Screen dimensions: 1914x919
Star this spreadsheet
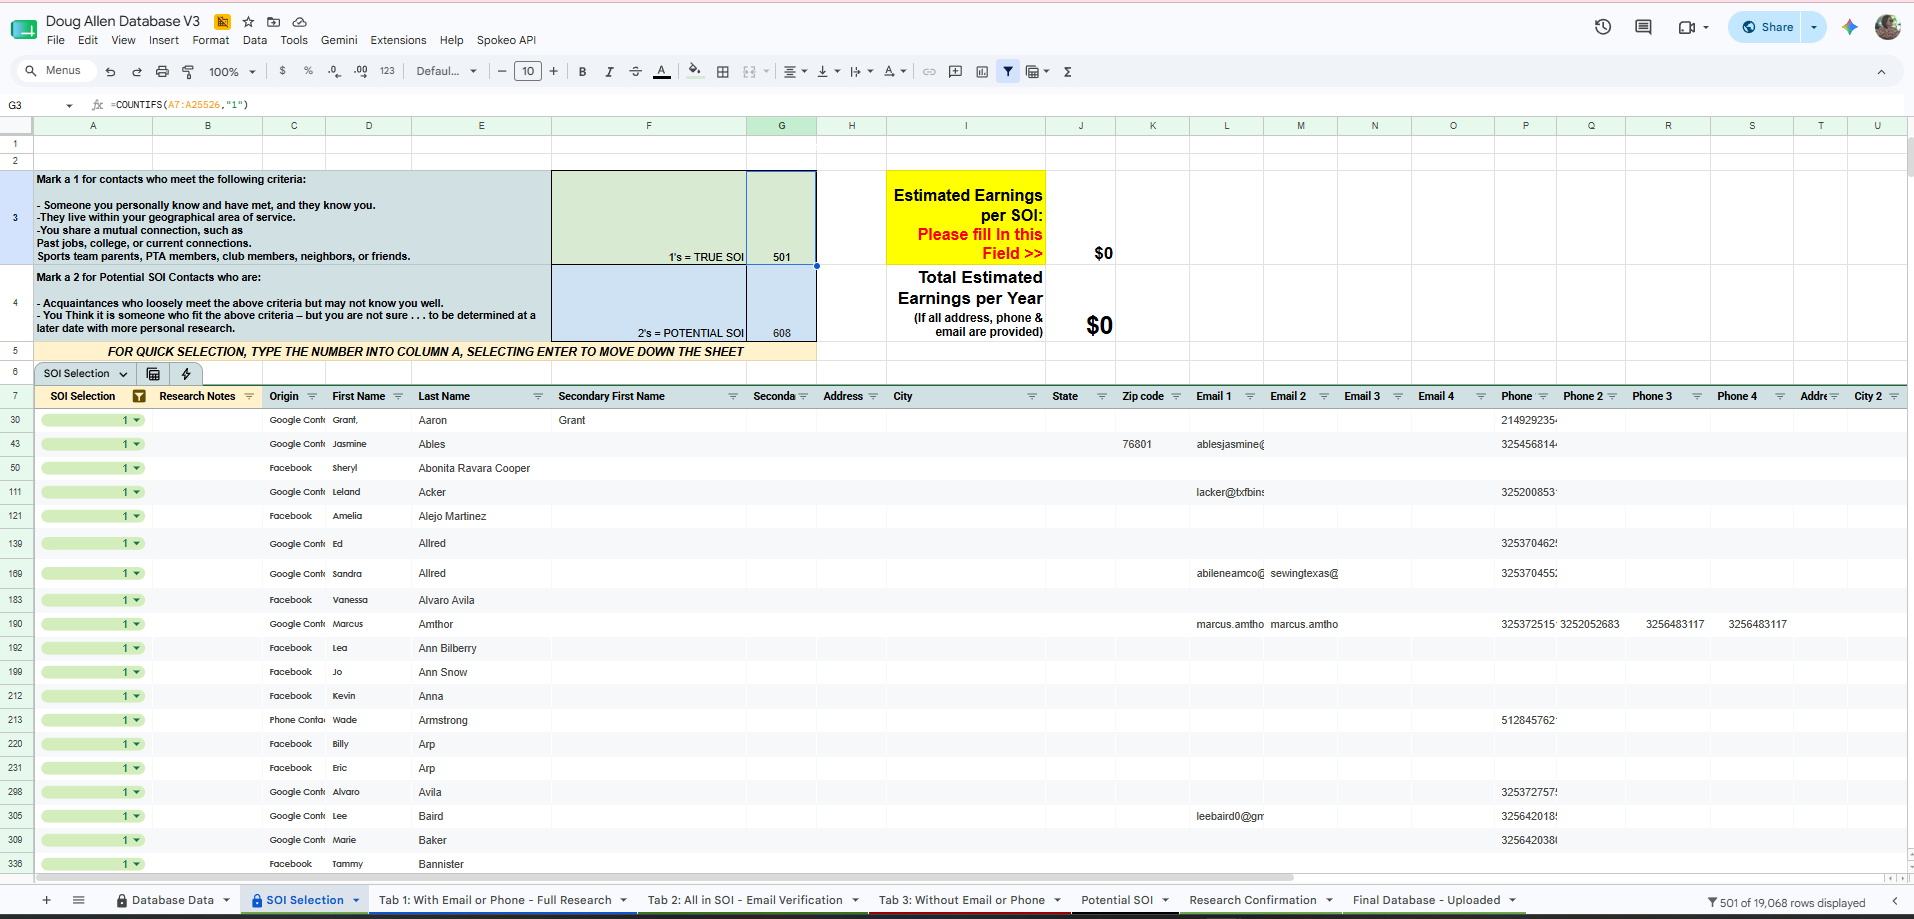[248, 22]
